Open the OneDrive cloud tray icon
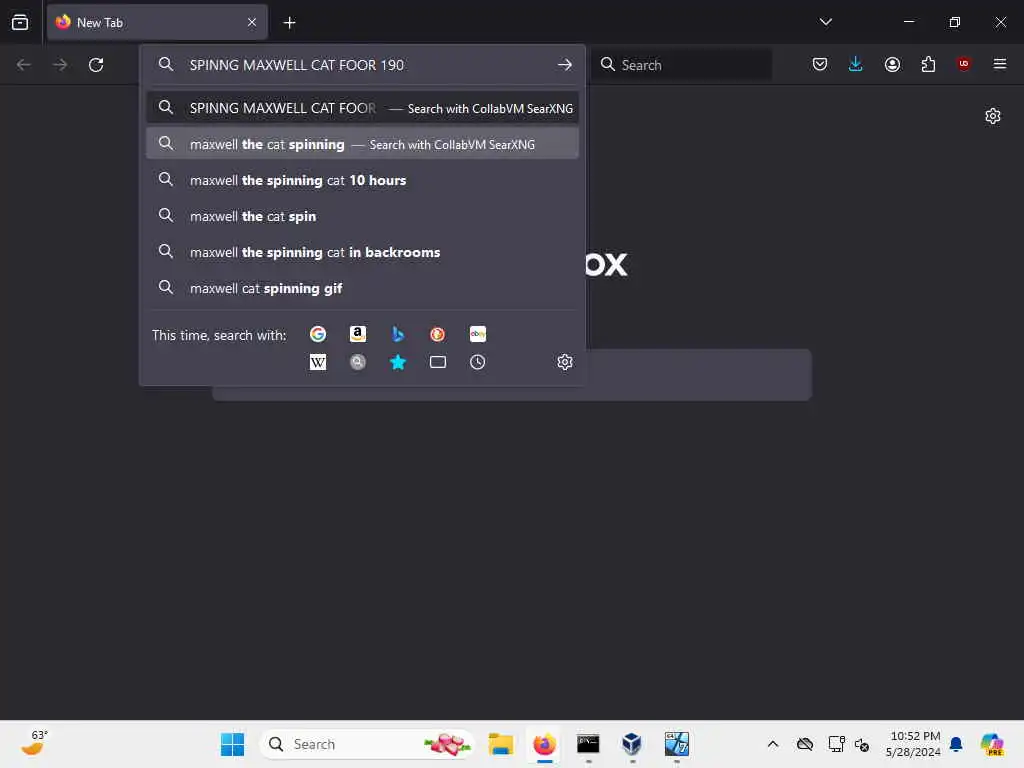The image size is (1024, 768). (x=805, y=744)
